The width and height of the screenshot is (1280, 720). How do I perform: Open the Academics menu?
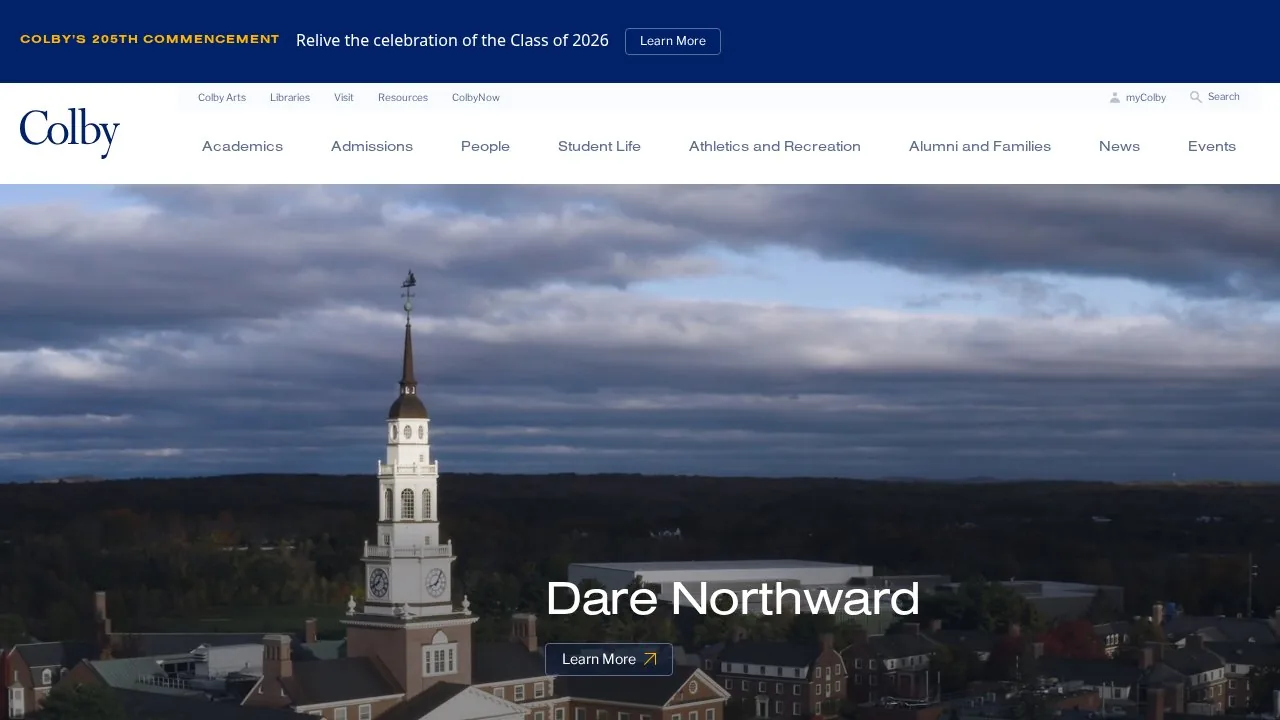coord(242,146)
